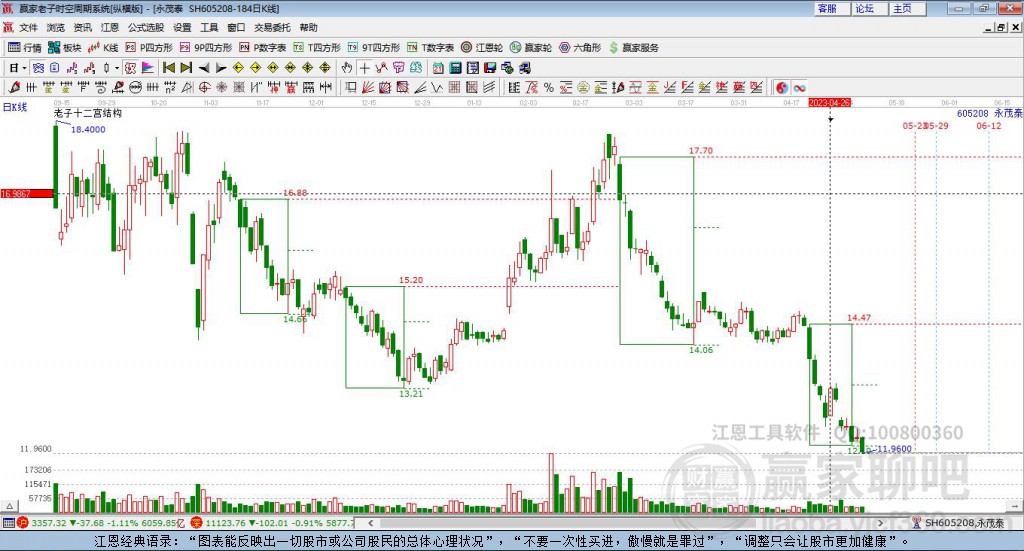Open the T四方形 tool
The height and width of the screenshot is (551, 1024).
tap(317, 48)
